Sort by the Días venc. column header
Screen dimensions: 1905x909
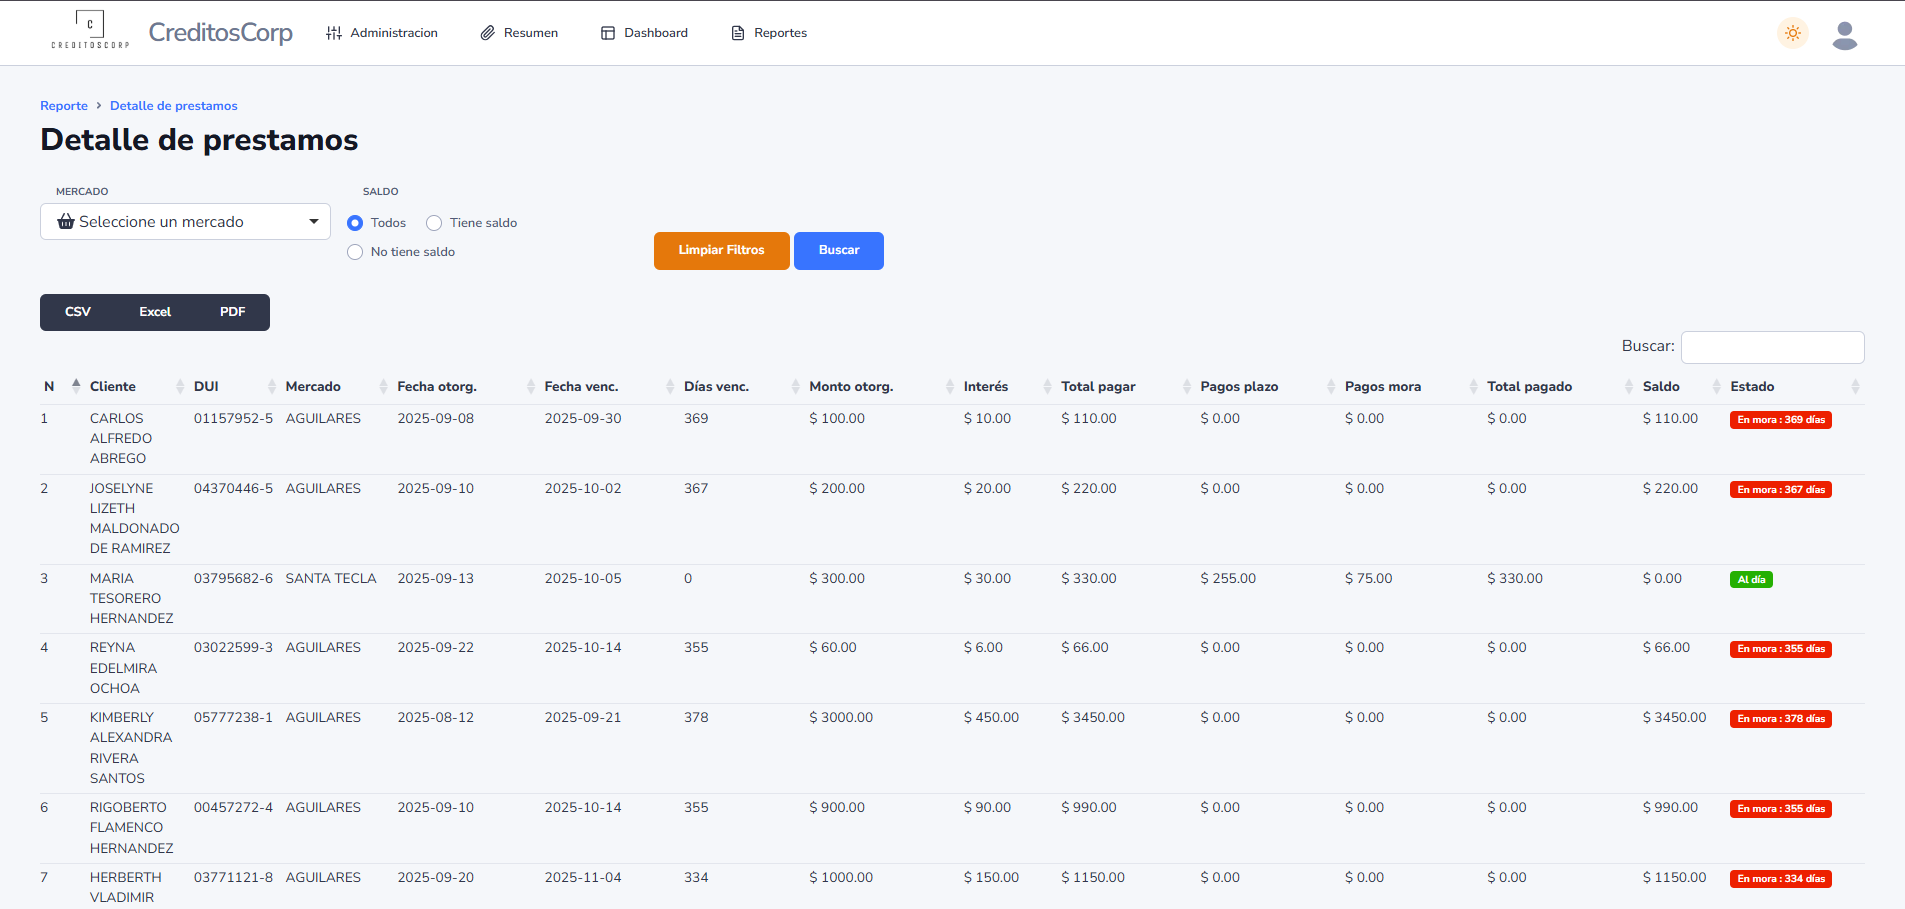point(716,387)
